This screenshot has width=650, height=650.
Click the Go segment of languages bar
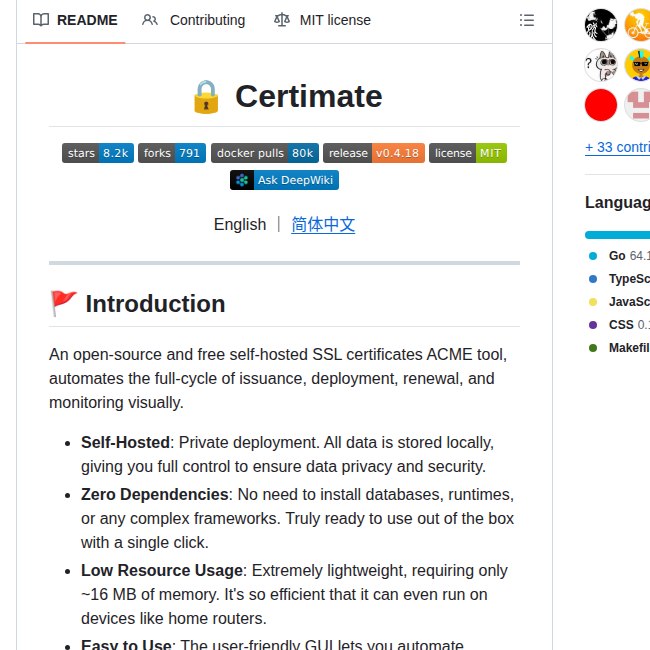pos(618,235)
